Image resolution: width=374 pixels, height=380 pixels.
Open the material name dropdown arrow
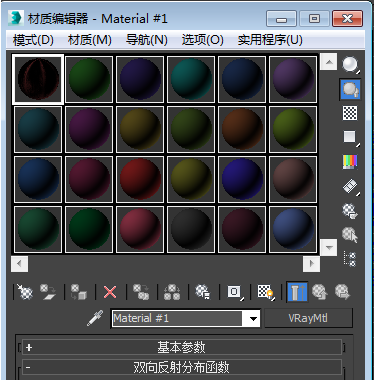pos(253,319)
